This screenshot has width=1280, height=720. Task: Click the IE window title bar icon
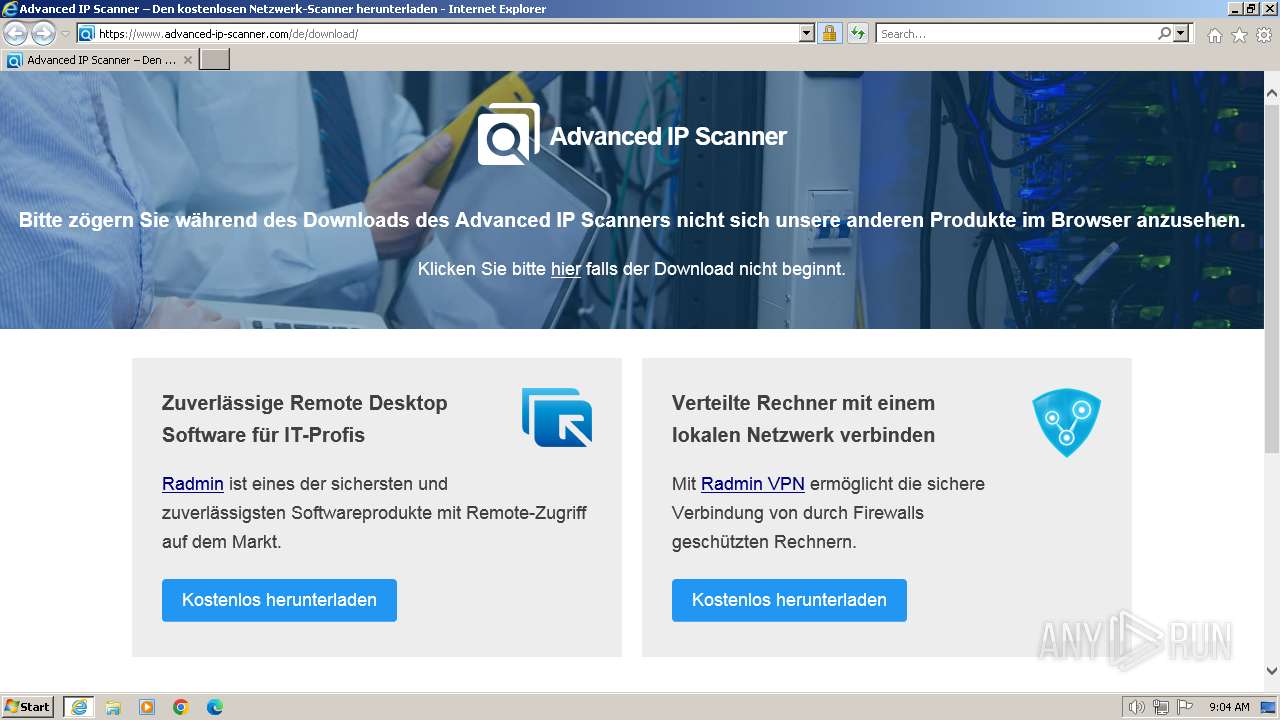tap(10, 9)
